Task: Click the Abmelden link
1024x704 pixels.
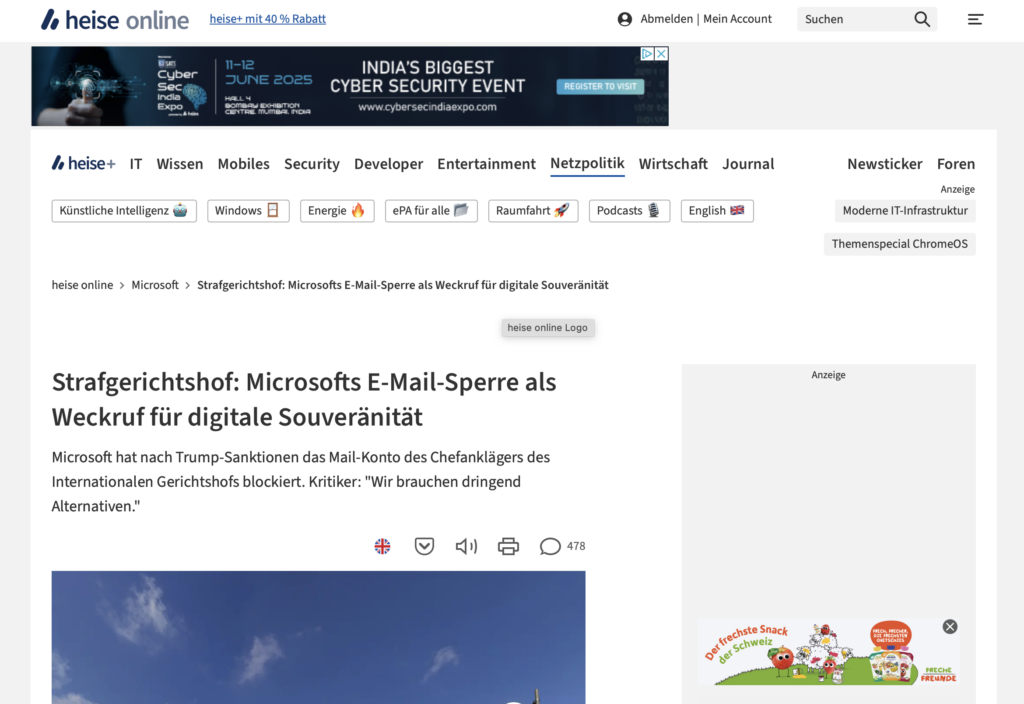Action: (666, 19)
